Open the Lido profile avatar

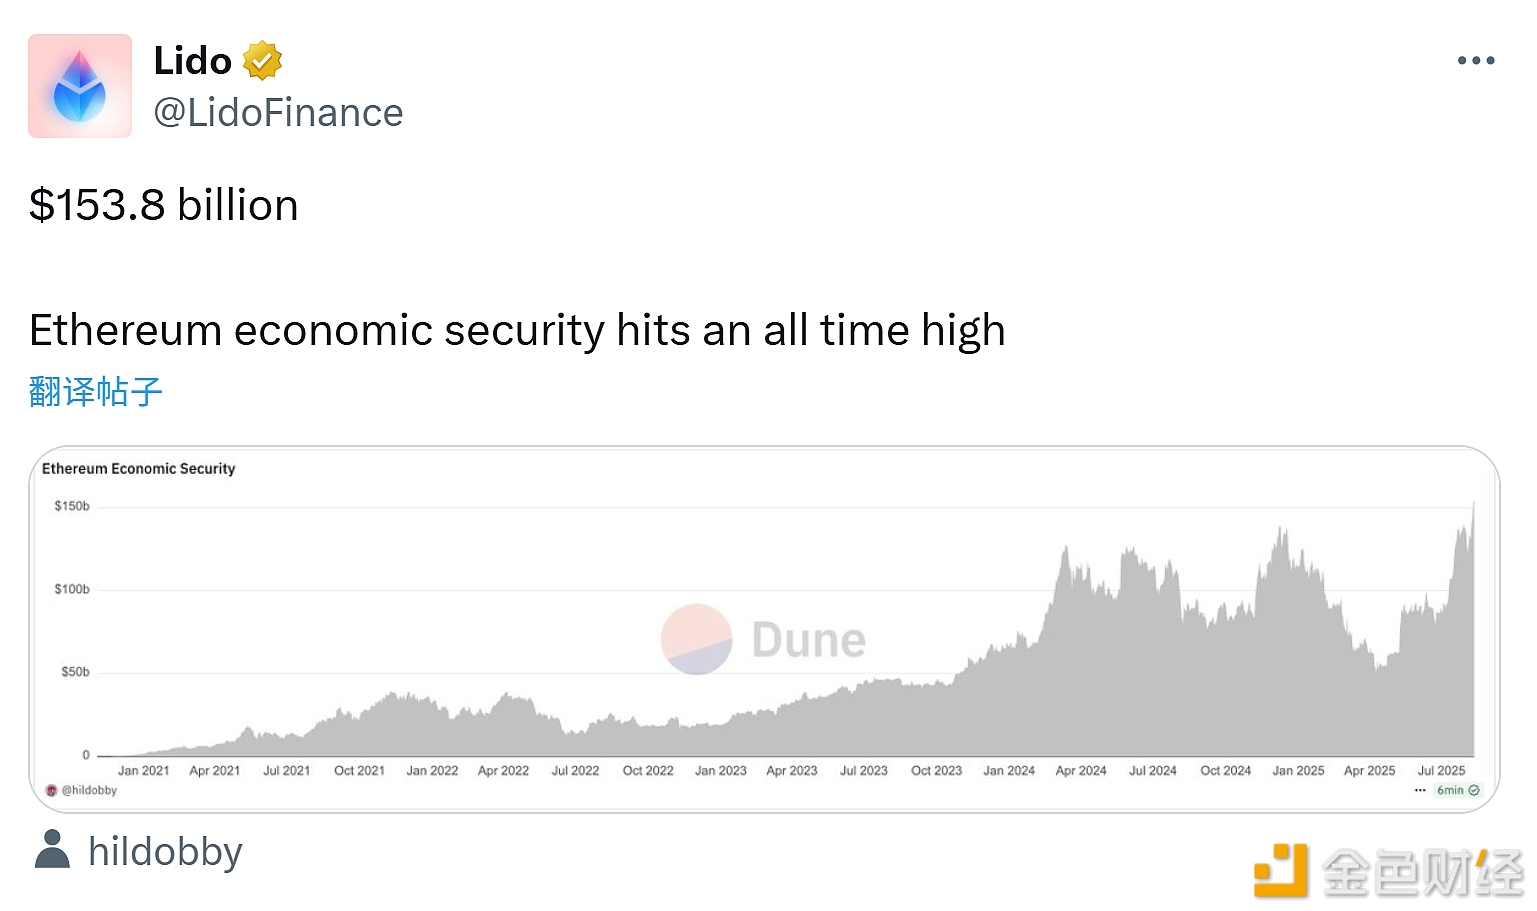[x=80, y=86]
